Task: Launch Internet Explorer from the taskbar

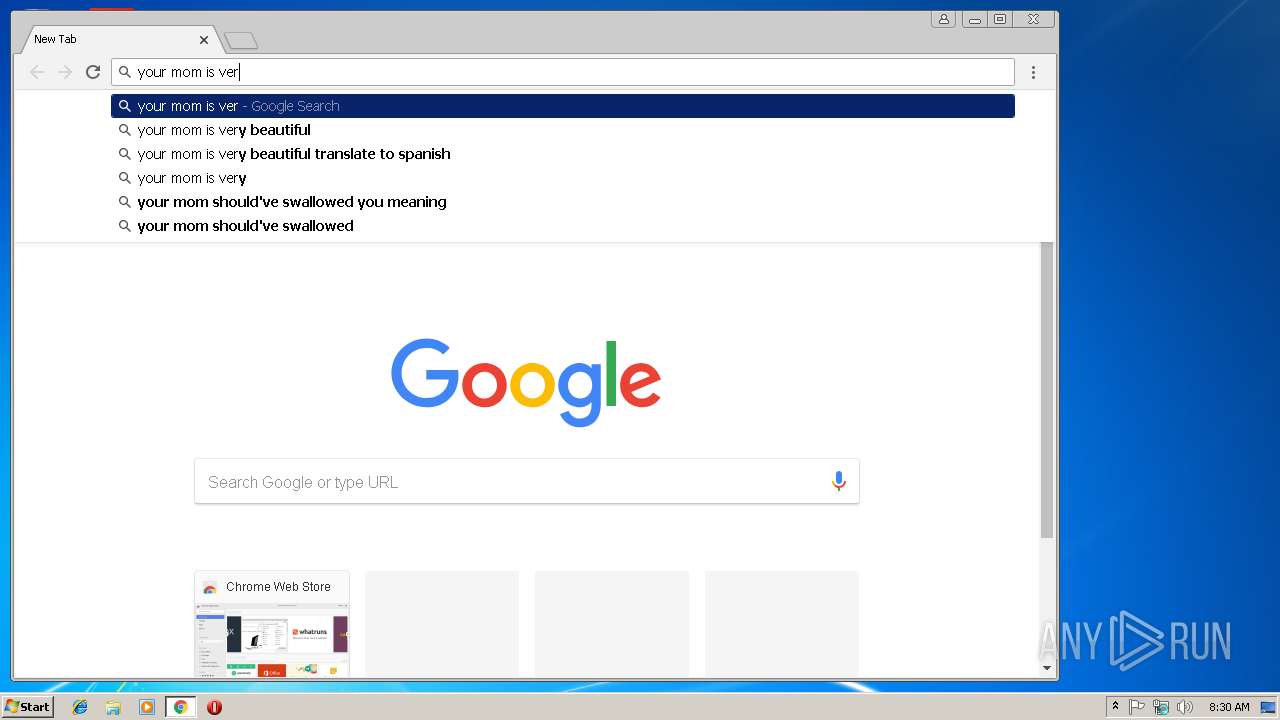Action: point(80,707)
